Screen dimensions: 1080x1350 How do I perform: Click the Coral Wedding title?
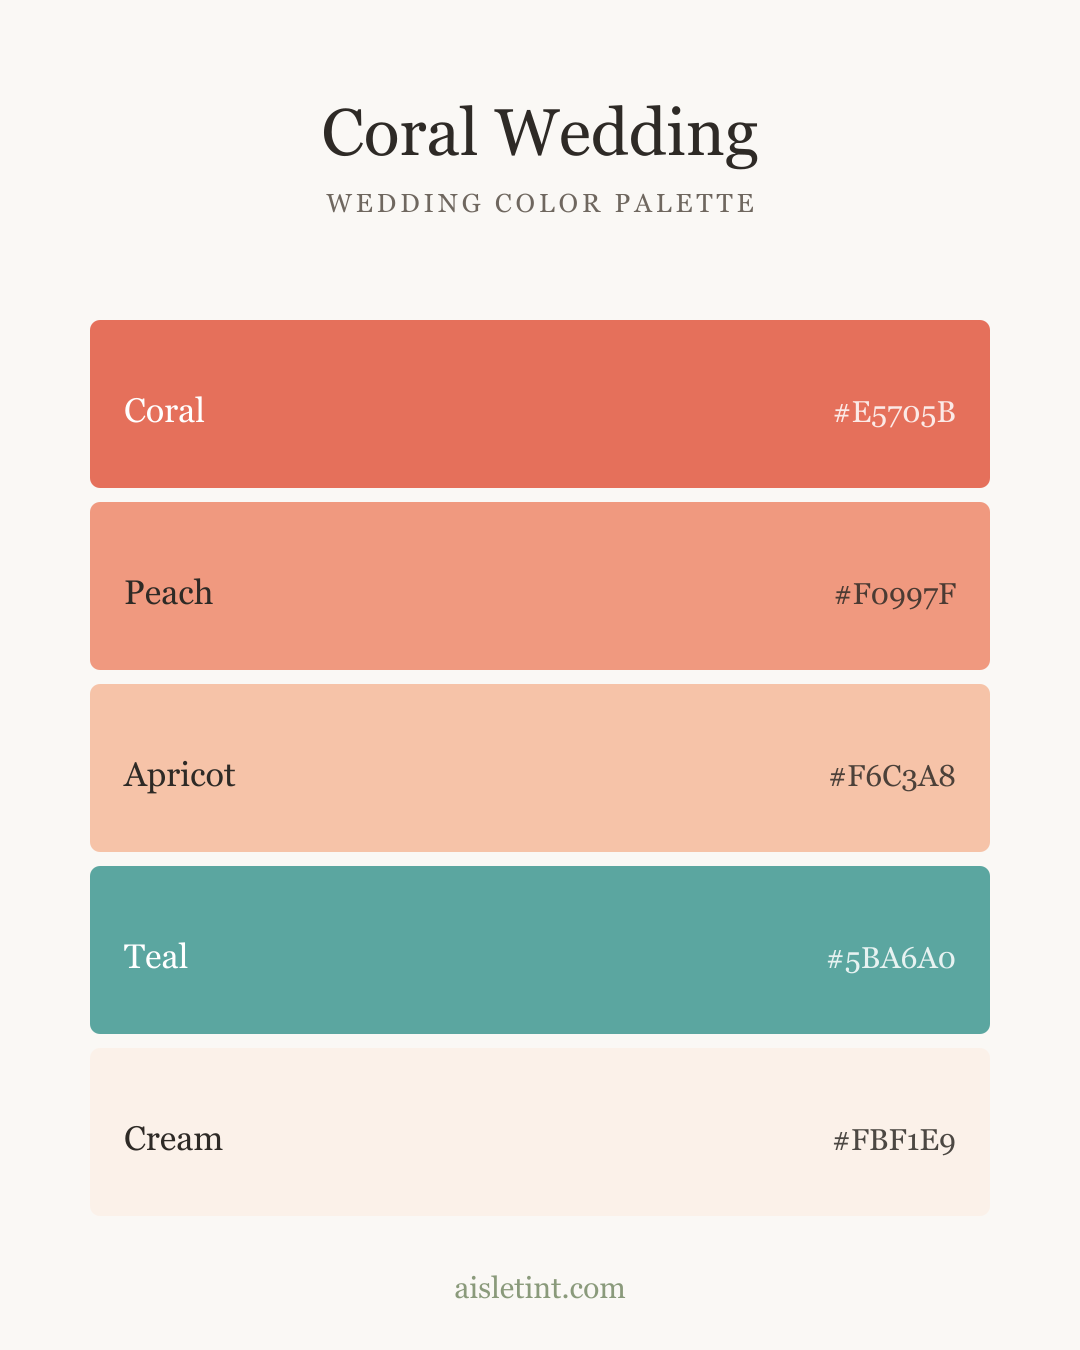pyautogui.click(x=540, y=133)
